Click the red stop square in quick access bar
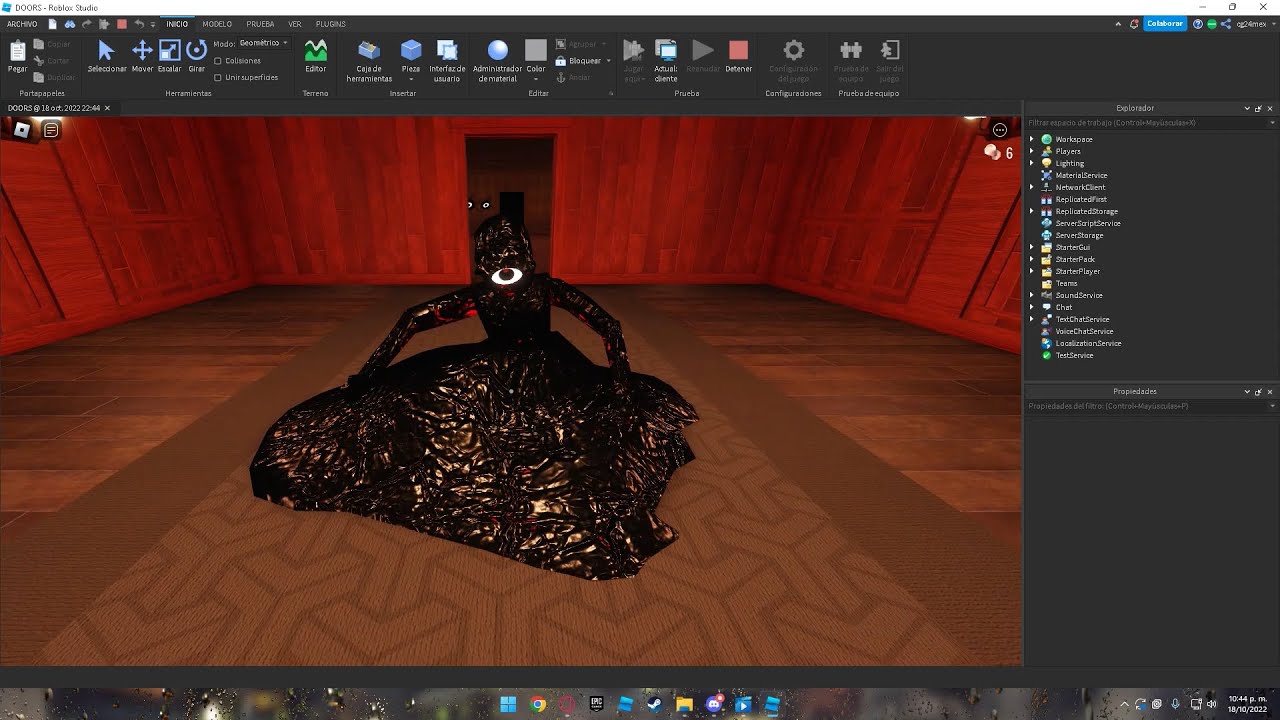The image size is (1280, 720). (x=121, y=23)
